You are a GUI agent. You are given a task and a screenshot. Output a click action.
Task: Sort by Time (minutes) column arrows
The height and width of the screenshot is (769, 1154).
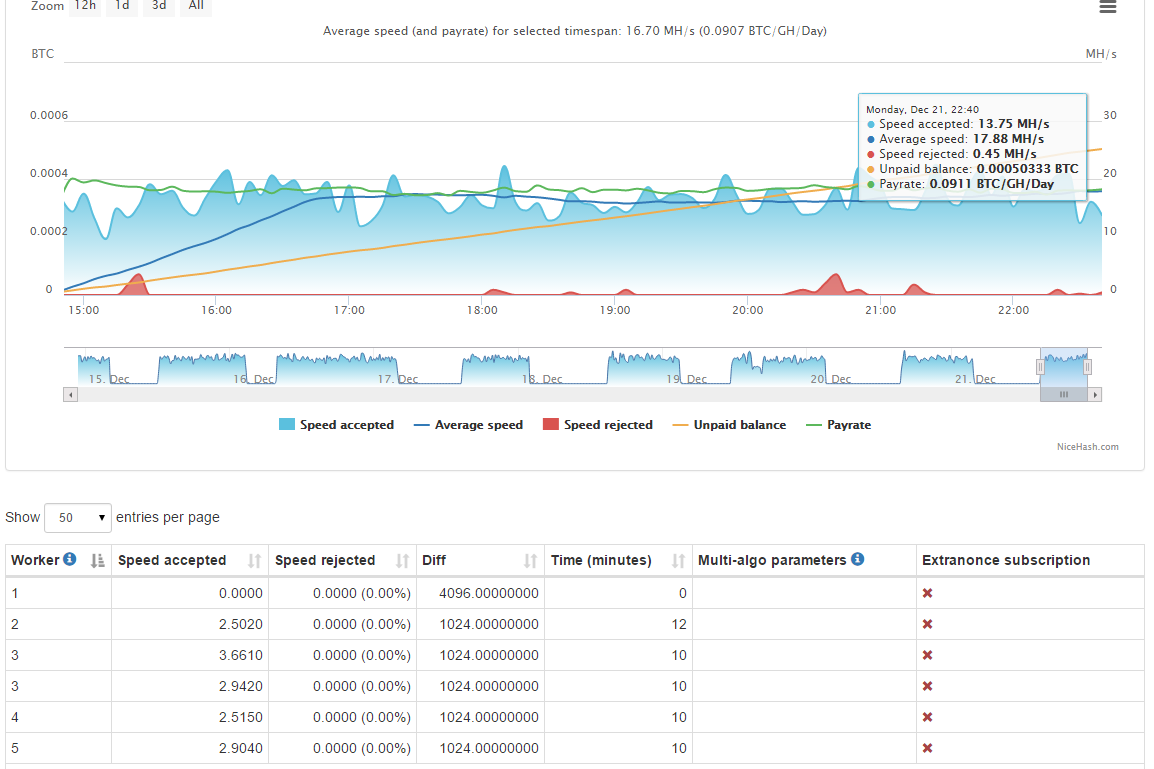[678, 561]
